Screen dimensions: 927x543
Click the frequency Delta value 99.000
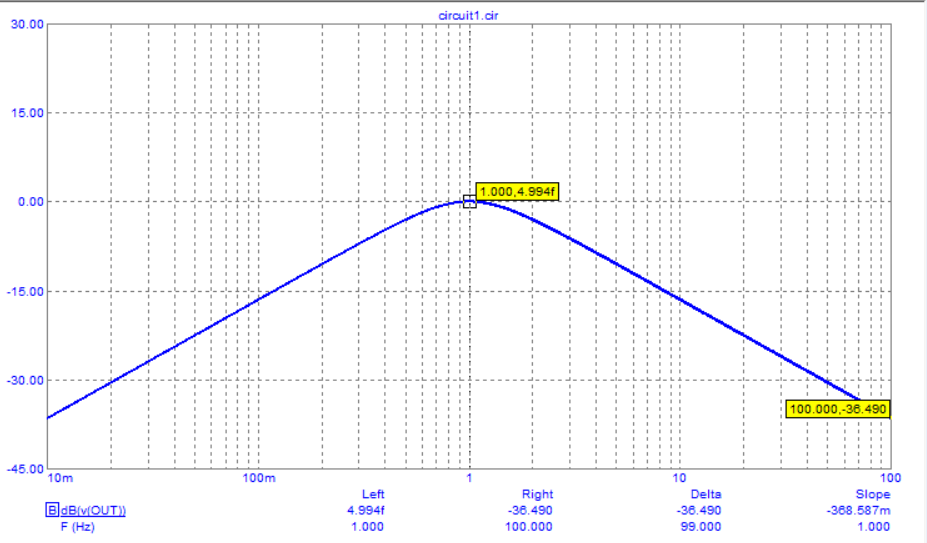[x=701, y=526]
